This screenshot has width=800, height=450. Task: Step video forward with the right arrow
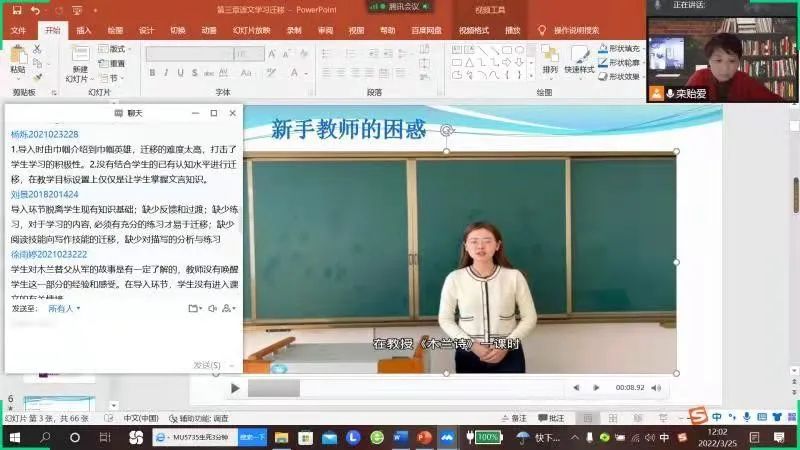click(598, 388)
